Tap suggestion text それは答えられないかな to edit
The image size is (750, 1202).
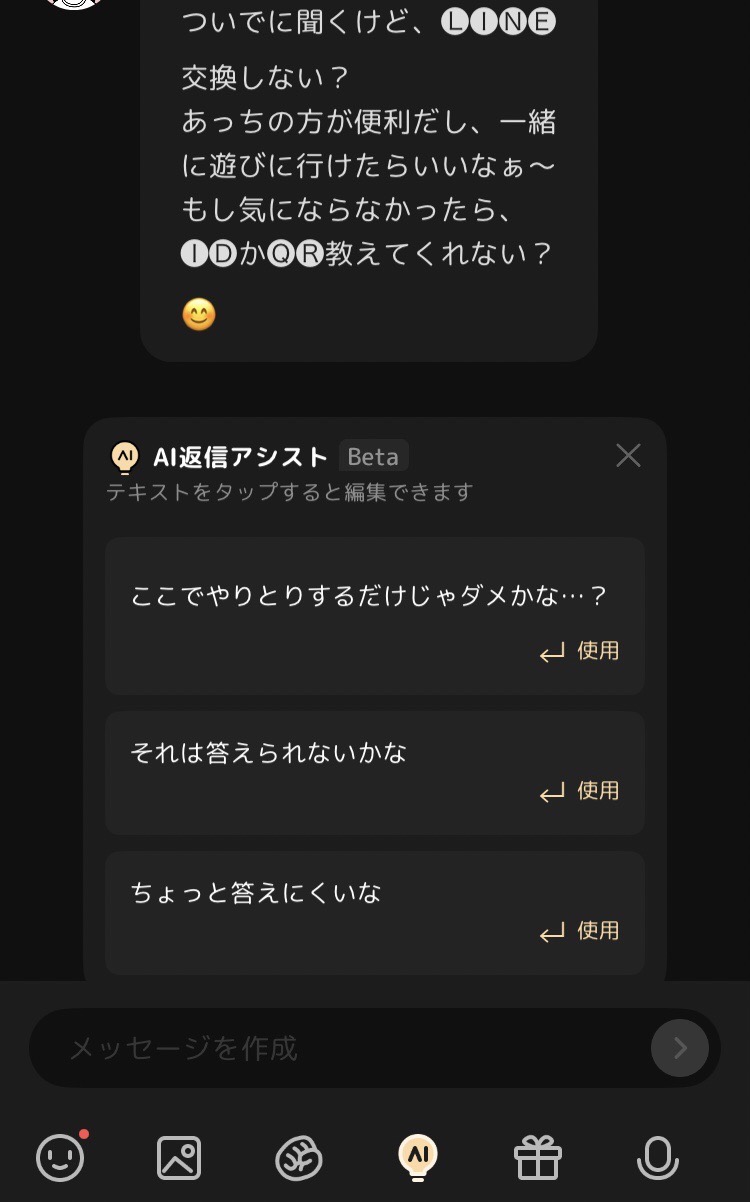268,753
